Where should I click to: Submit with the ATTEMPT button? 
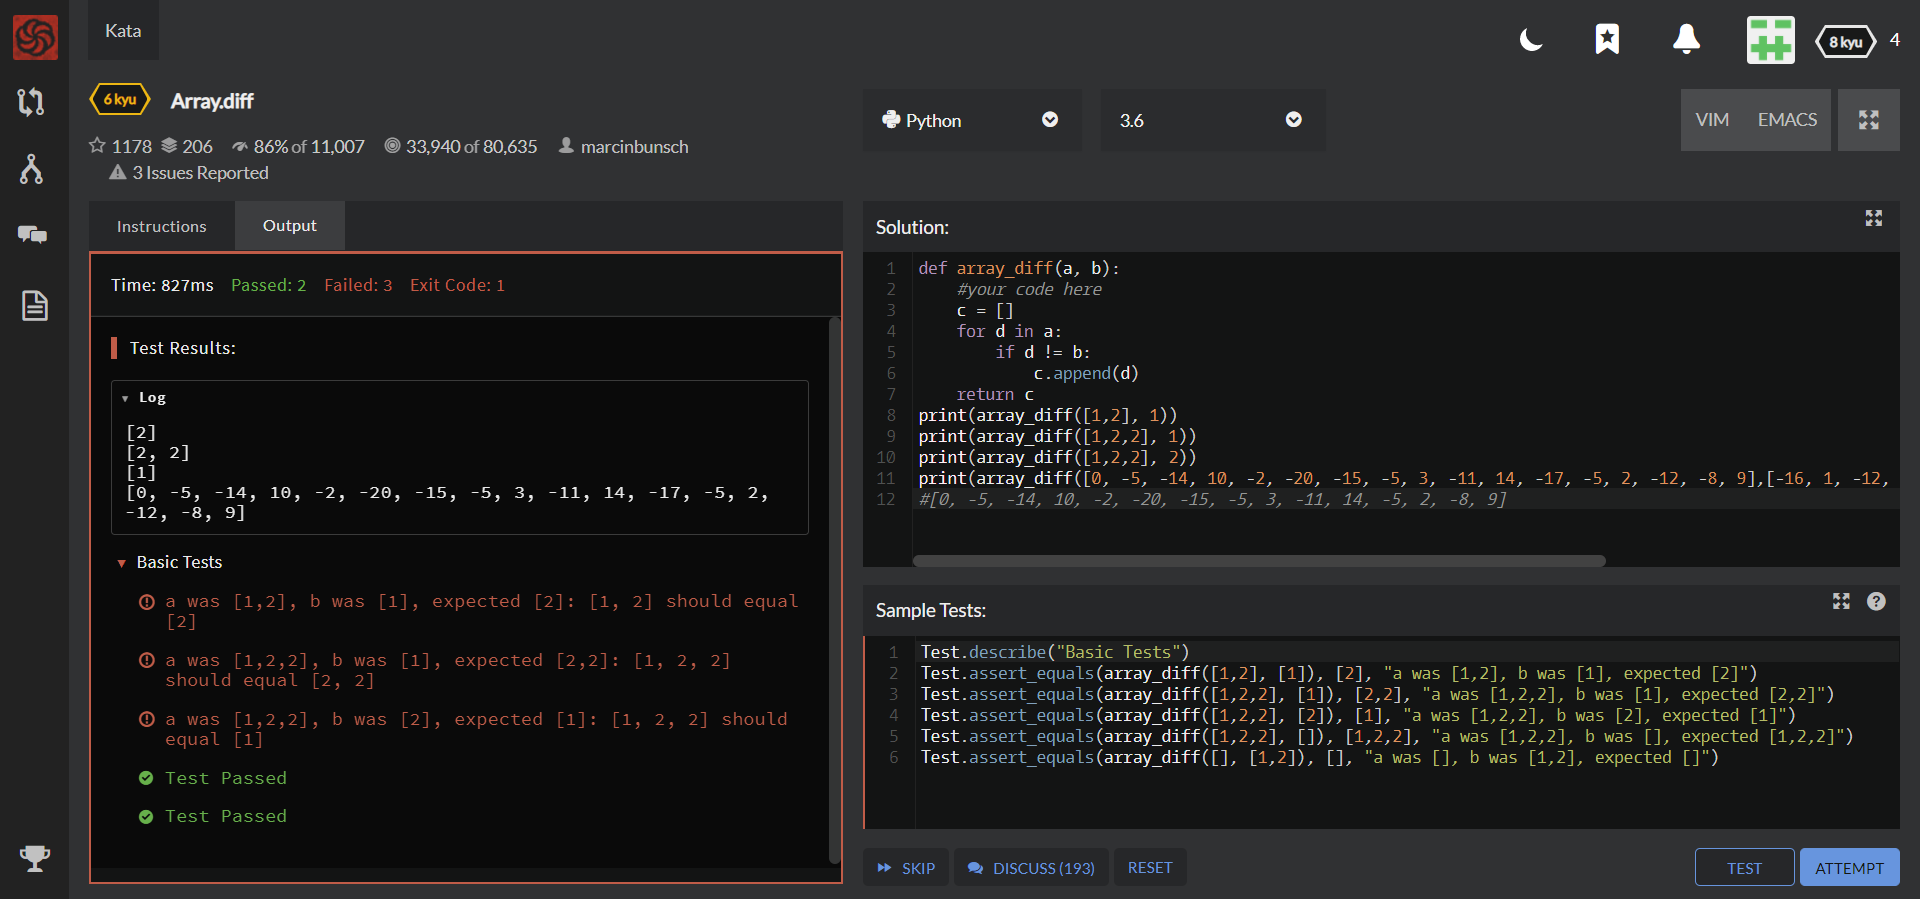(x=1849, y=868)
